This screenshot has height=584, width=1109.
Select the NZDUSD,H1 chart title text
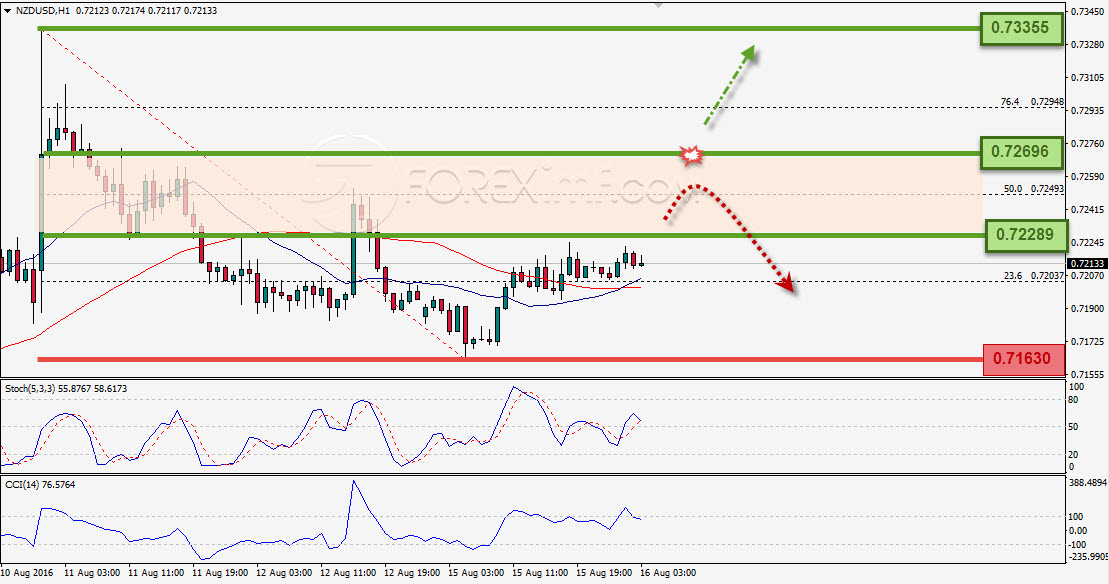[x=43, y=11]
